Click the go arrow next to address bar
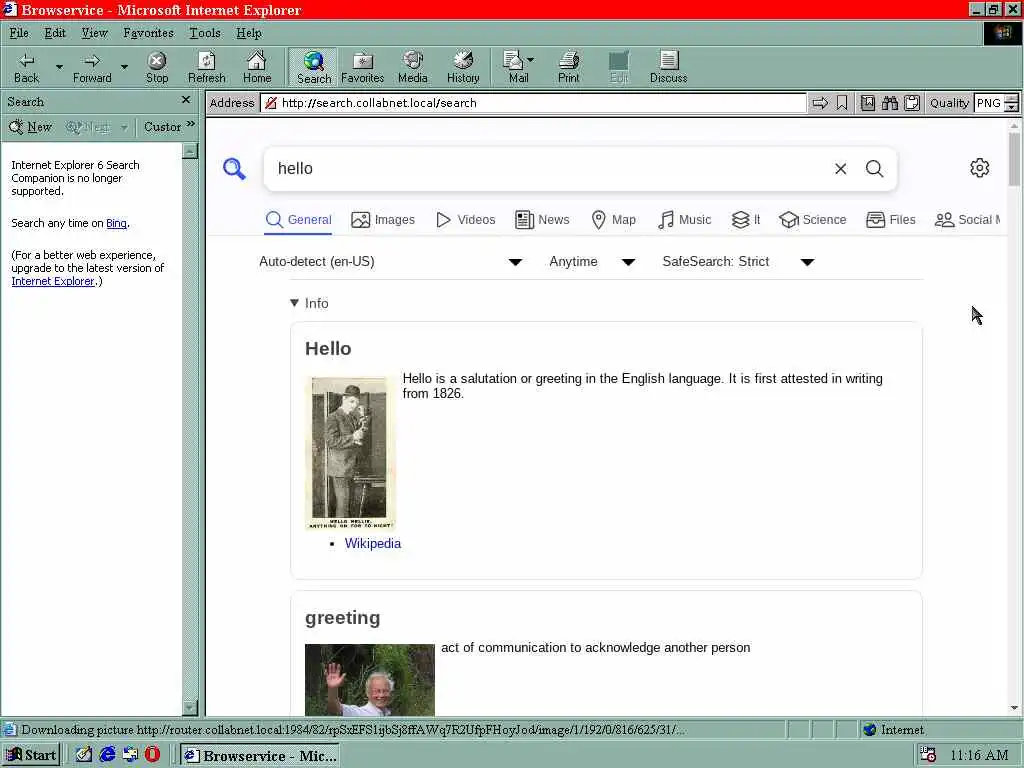 click(x=820, y=103)
